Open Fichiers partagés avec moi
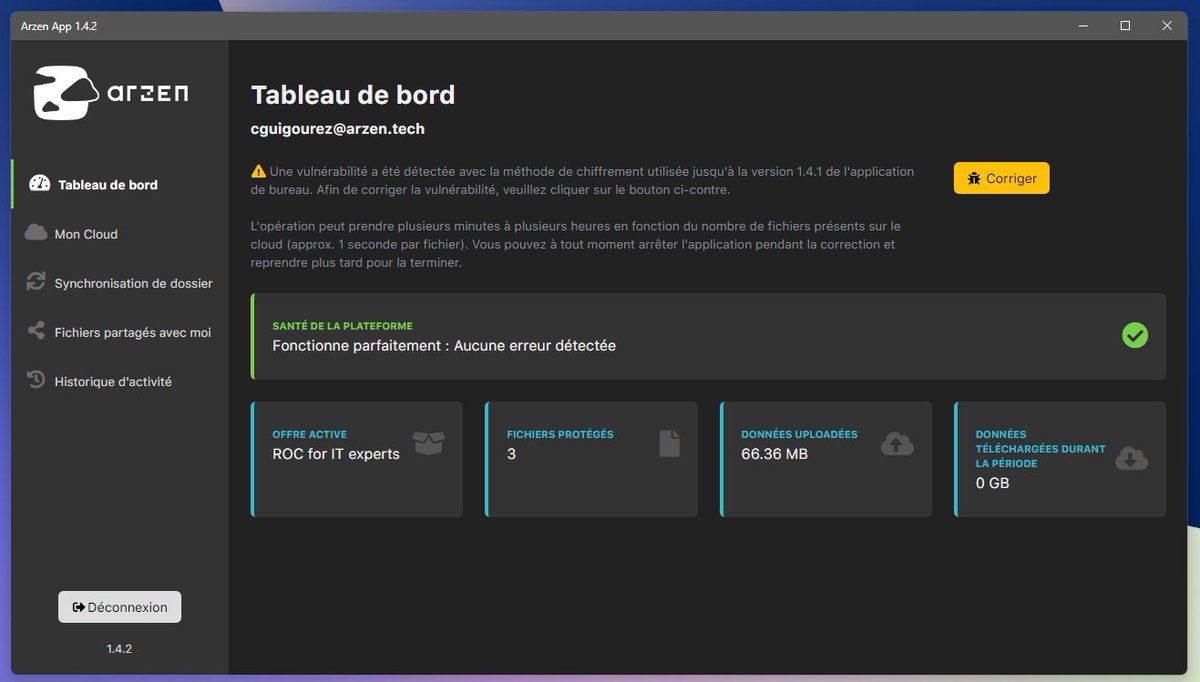Viewport: 1200px width, 682px height. tap(120, 331)
